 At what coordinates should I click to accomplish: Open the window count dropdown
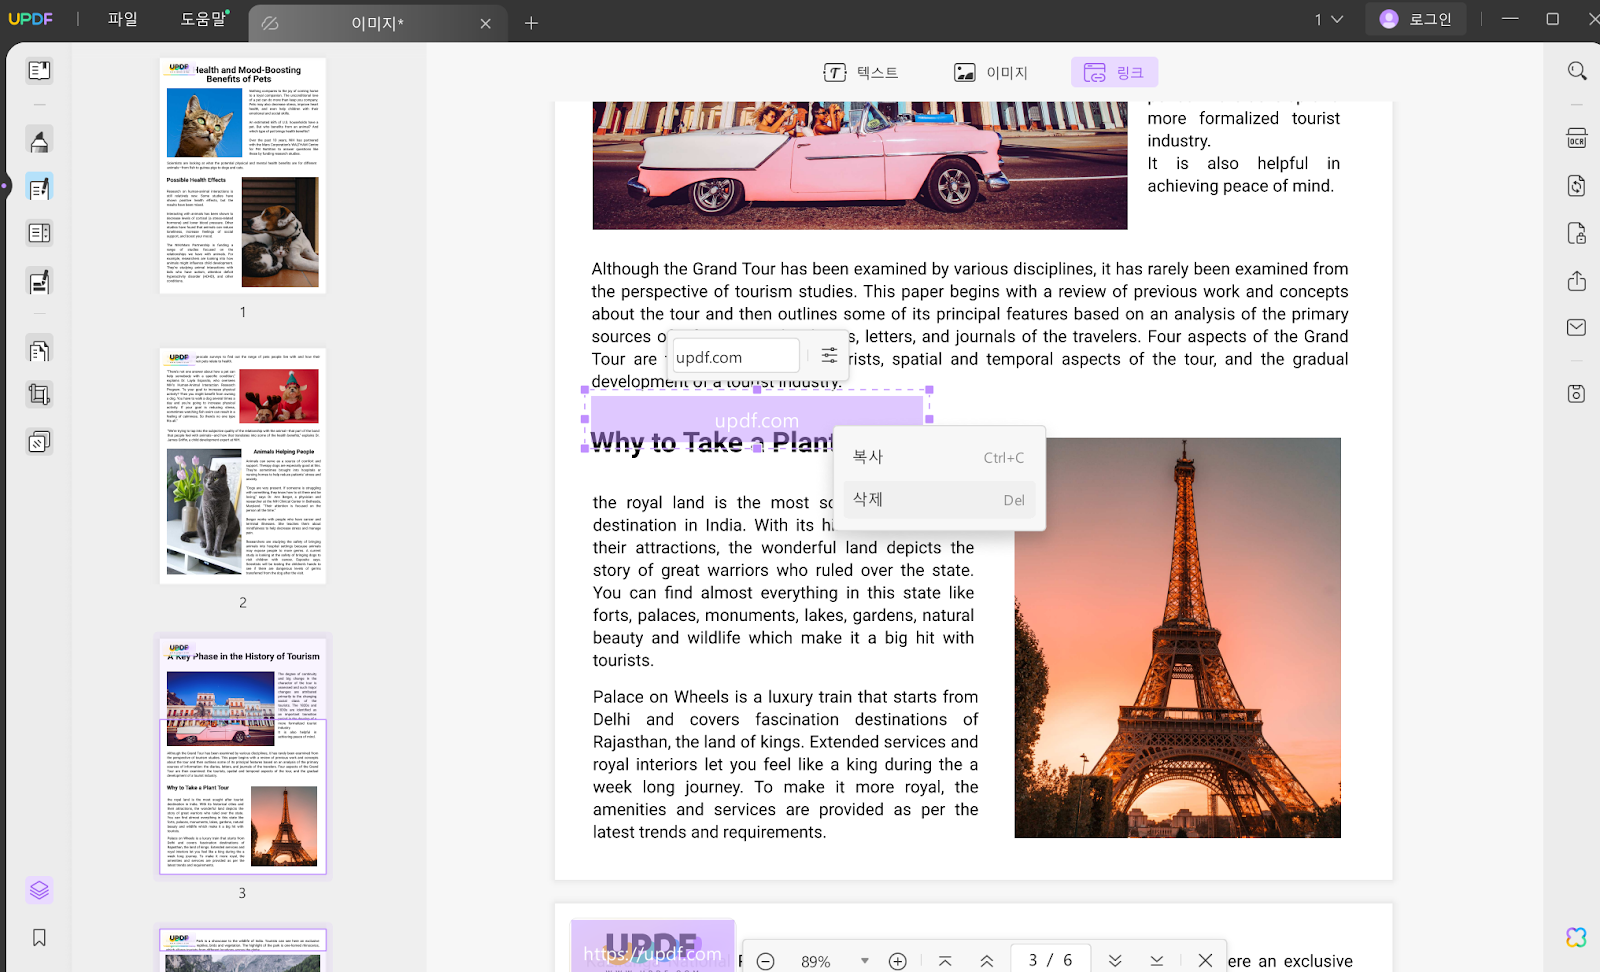point(1329,19)
